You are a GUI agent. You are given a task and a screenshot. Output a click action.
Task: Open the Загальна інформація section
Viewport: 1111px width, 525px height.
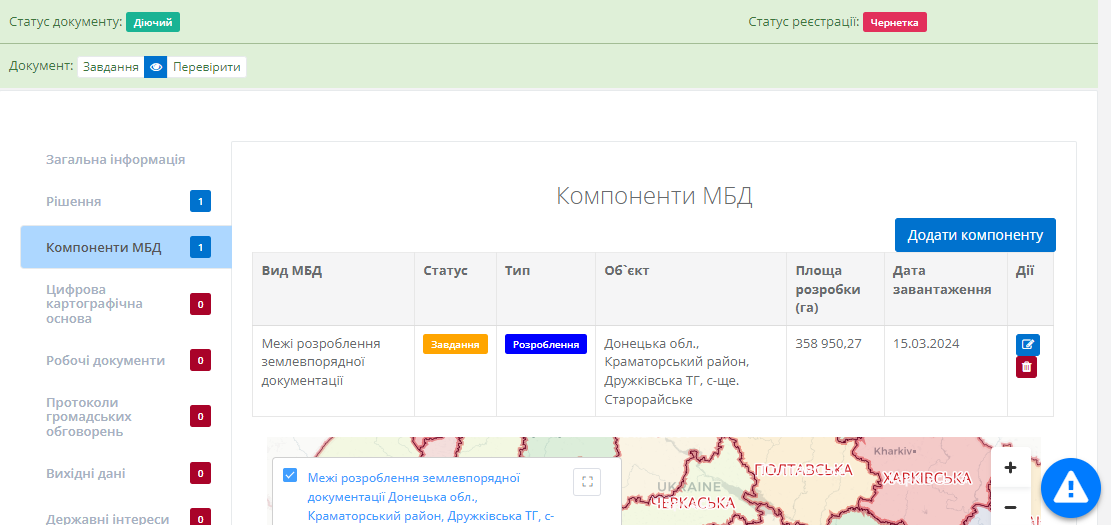tap(115, 159)
